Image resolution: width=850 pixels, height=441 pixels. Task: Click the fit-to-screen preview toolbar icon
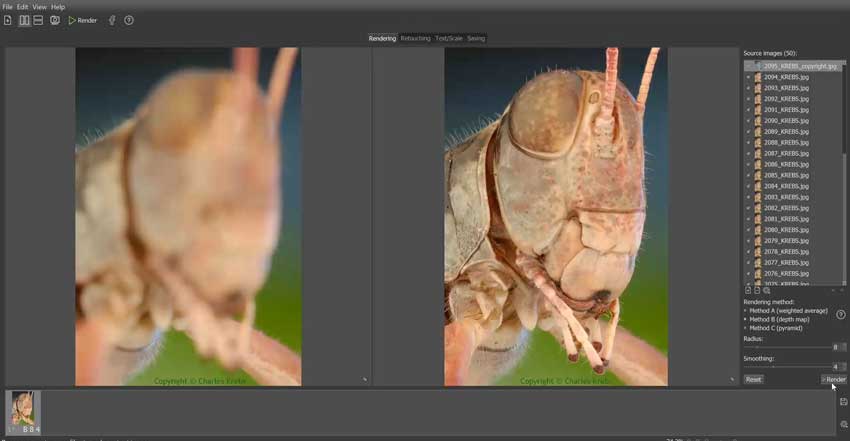(x=55, y=21)
